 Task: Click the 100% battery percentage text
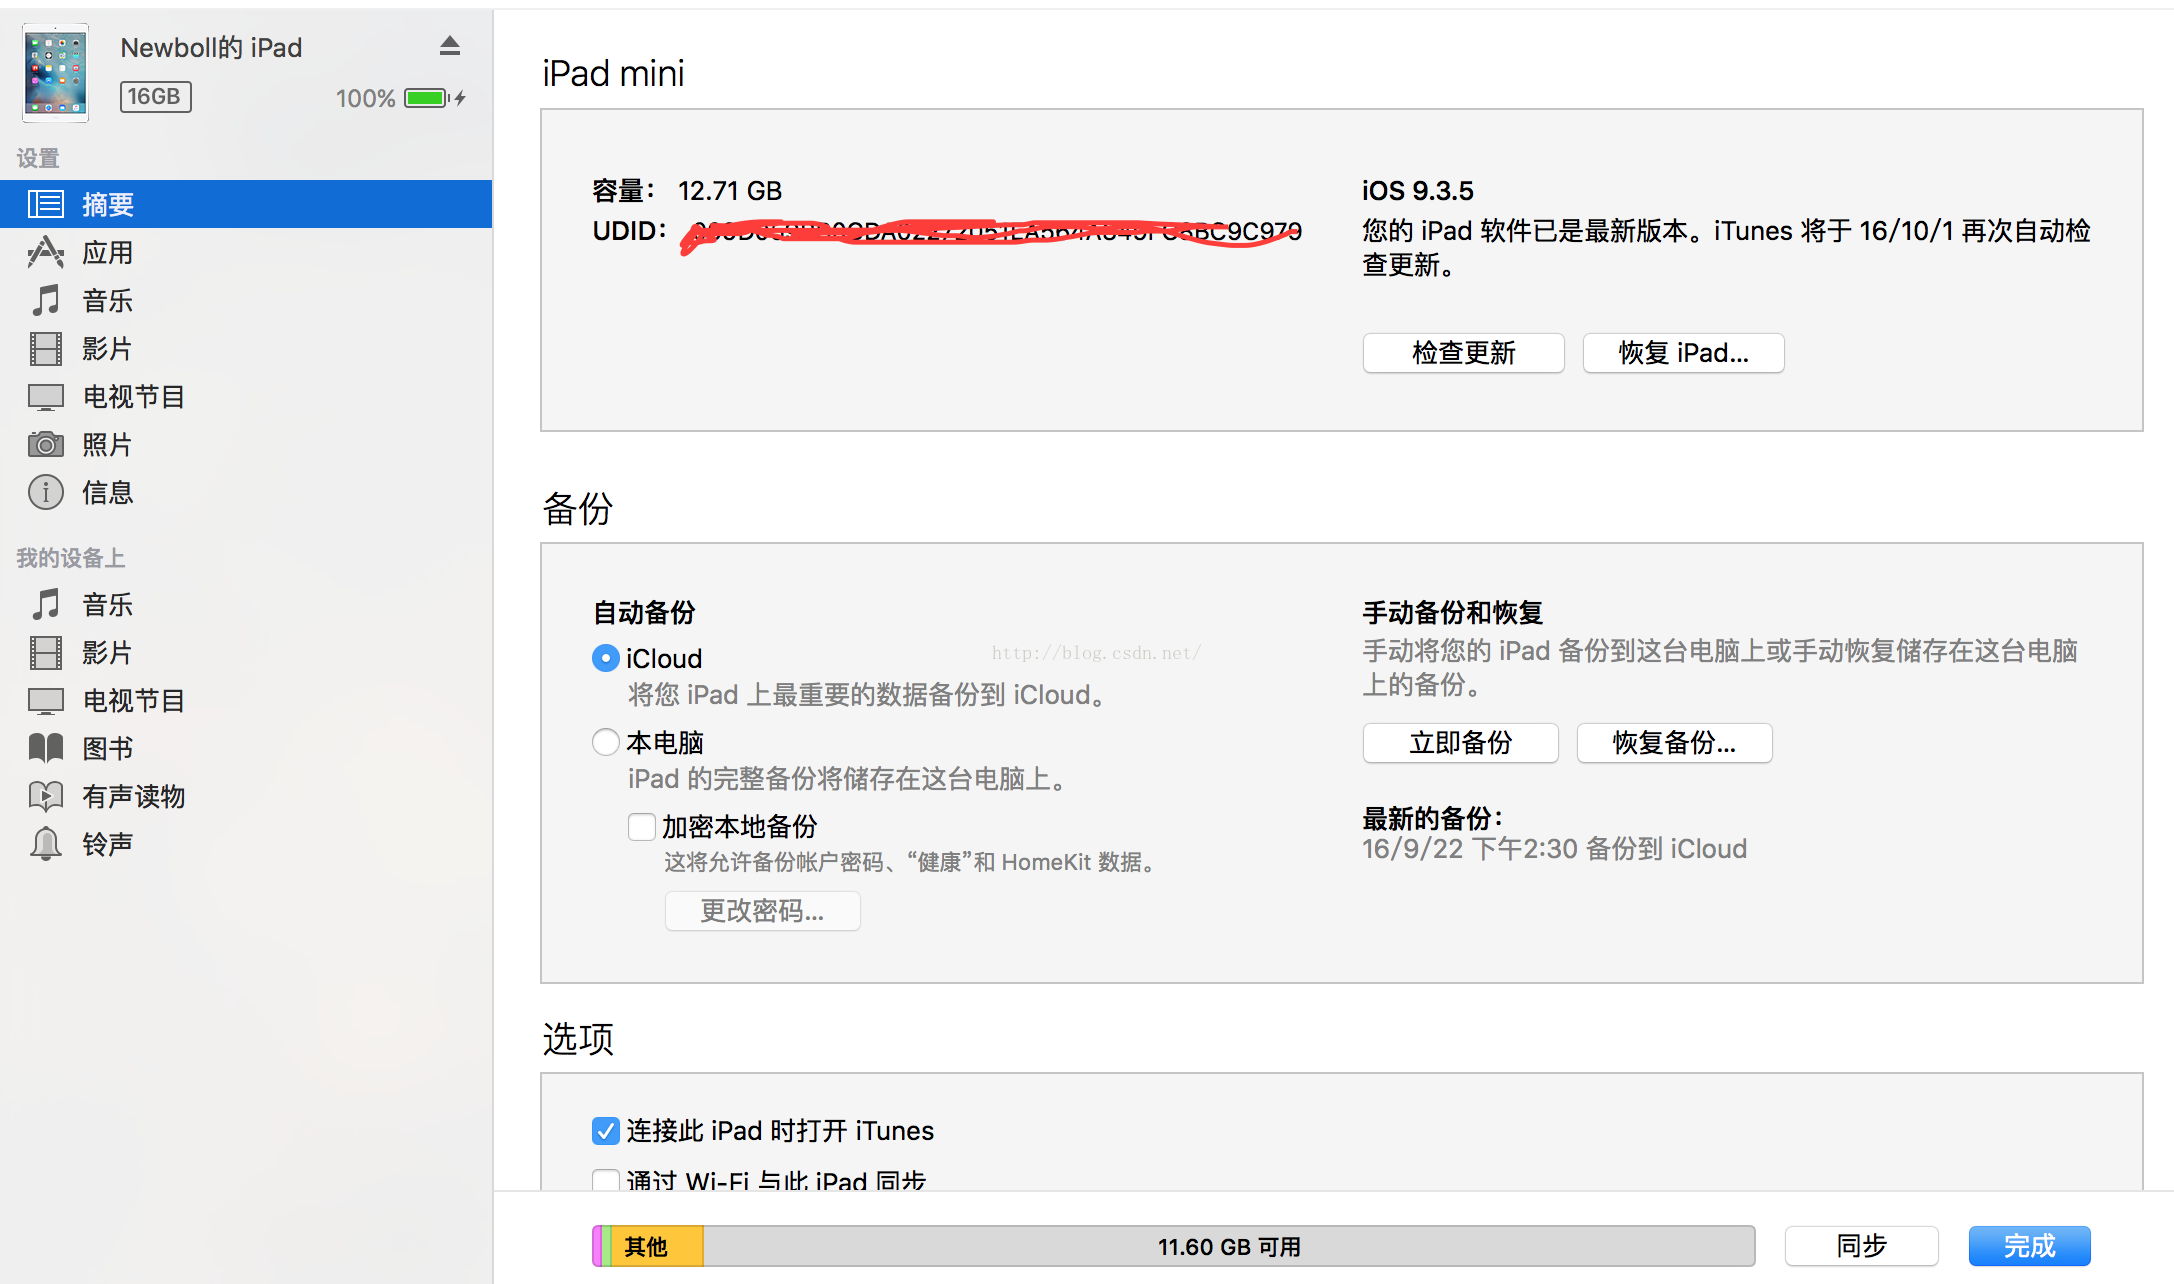365,98
